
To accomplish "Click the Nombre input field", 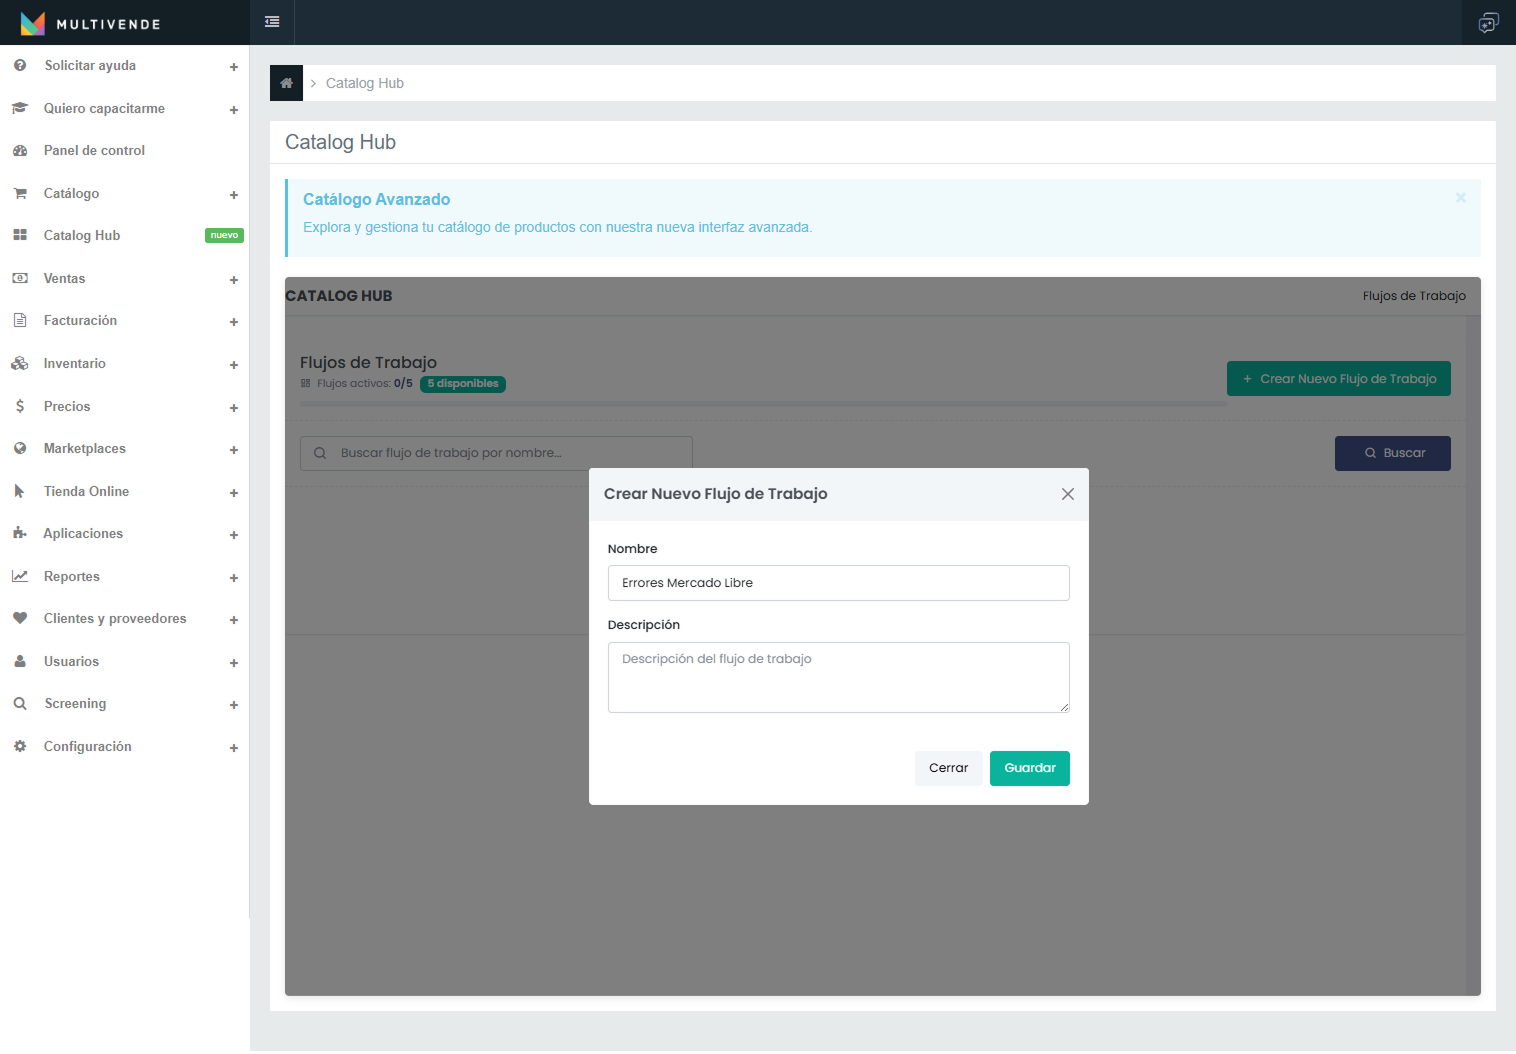I will [x=838, y=583].
